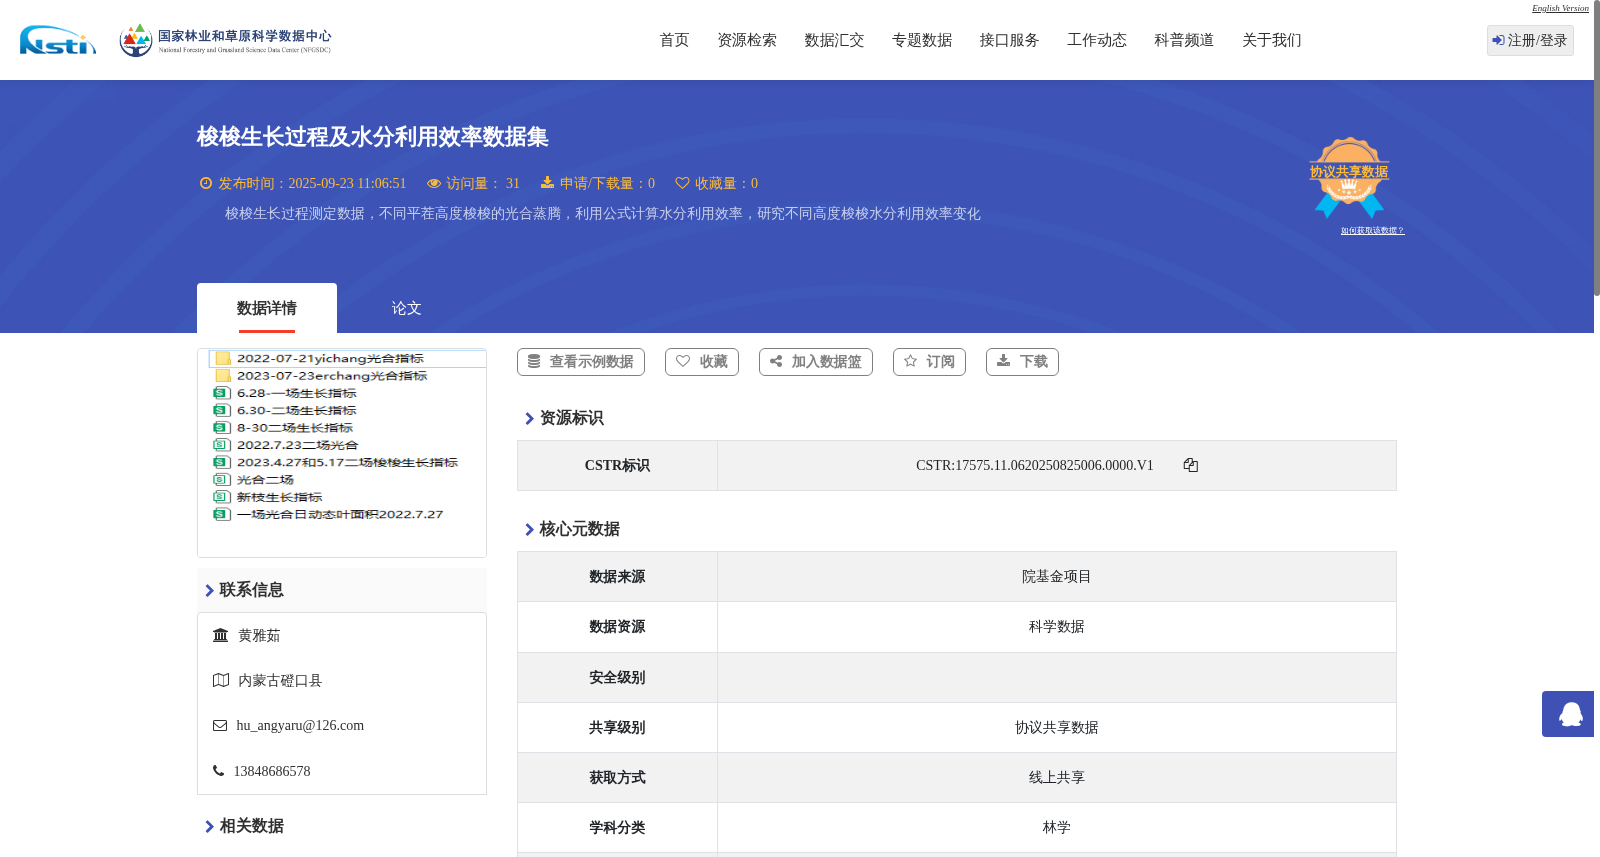Click 发布时间 2025-09-23 11:06:51
The width and height of the screenshot is (1600, 857).
(x=303, y=183)
